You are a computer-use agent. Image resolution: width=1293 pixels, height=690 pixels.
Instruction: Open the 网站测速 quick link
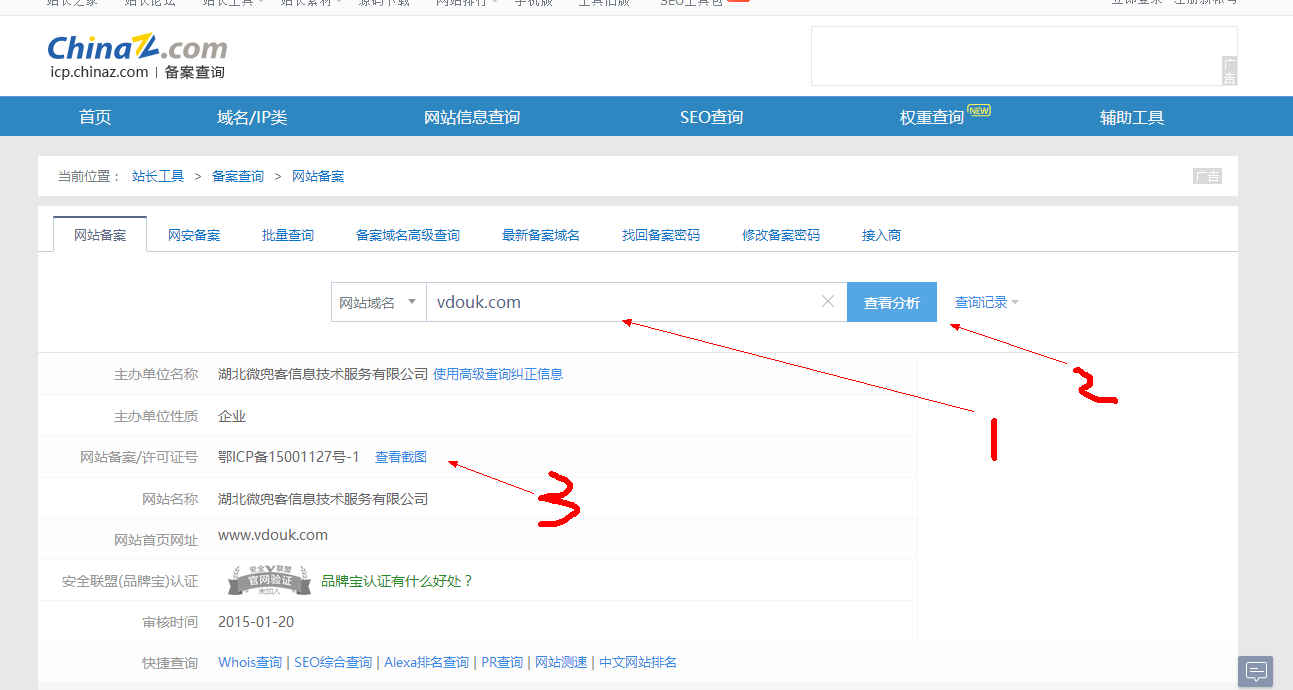click(561, 662)
